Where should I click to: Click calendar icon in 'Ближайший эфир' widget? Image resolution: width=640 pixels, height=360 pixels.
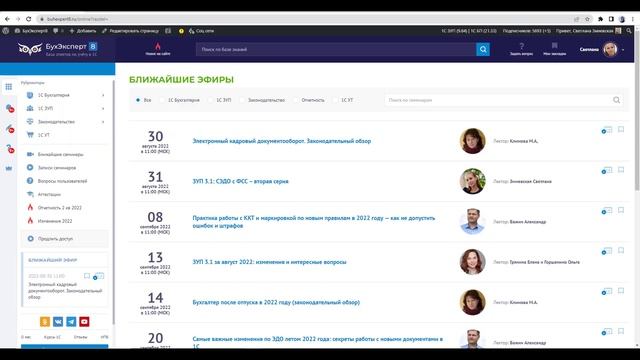coord(98,276)
